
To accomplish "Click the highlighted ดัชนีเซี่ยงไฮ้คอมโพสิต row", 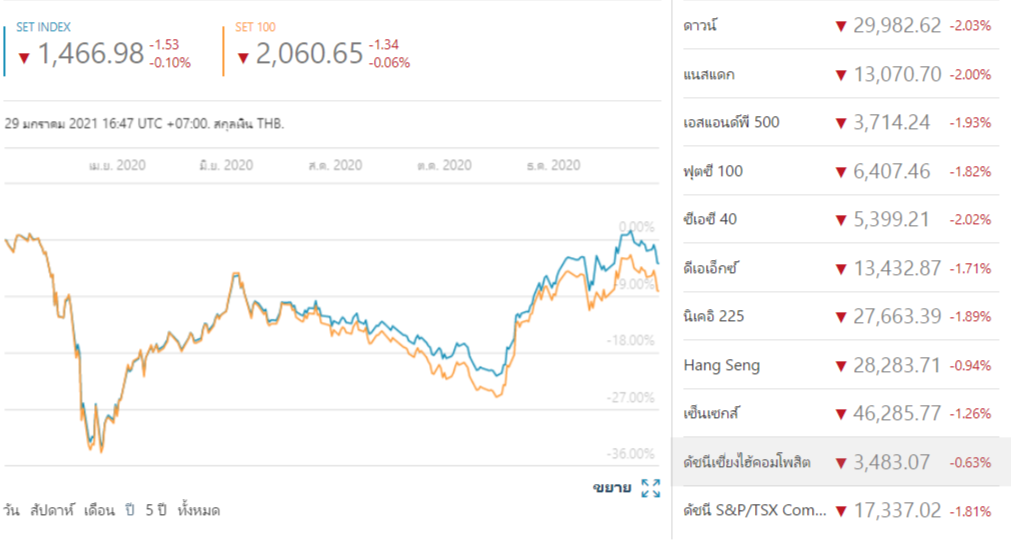I will tap(746, 462).
